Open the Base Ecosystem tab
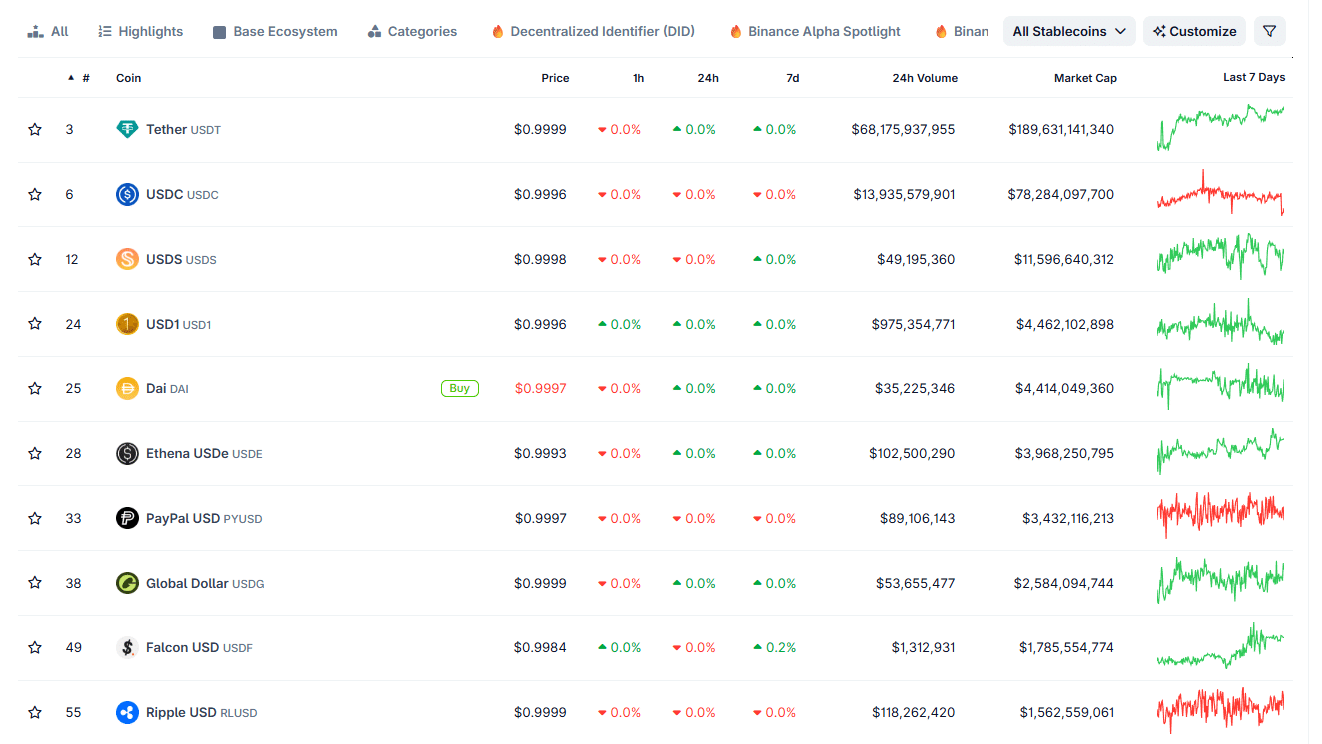1322x744 pixels. tap(275, 31)
